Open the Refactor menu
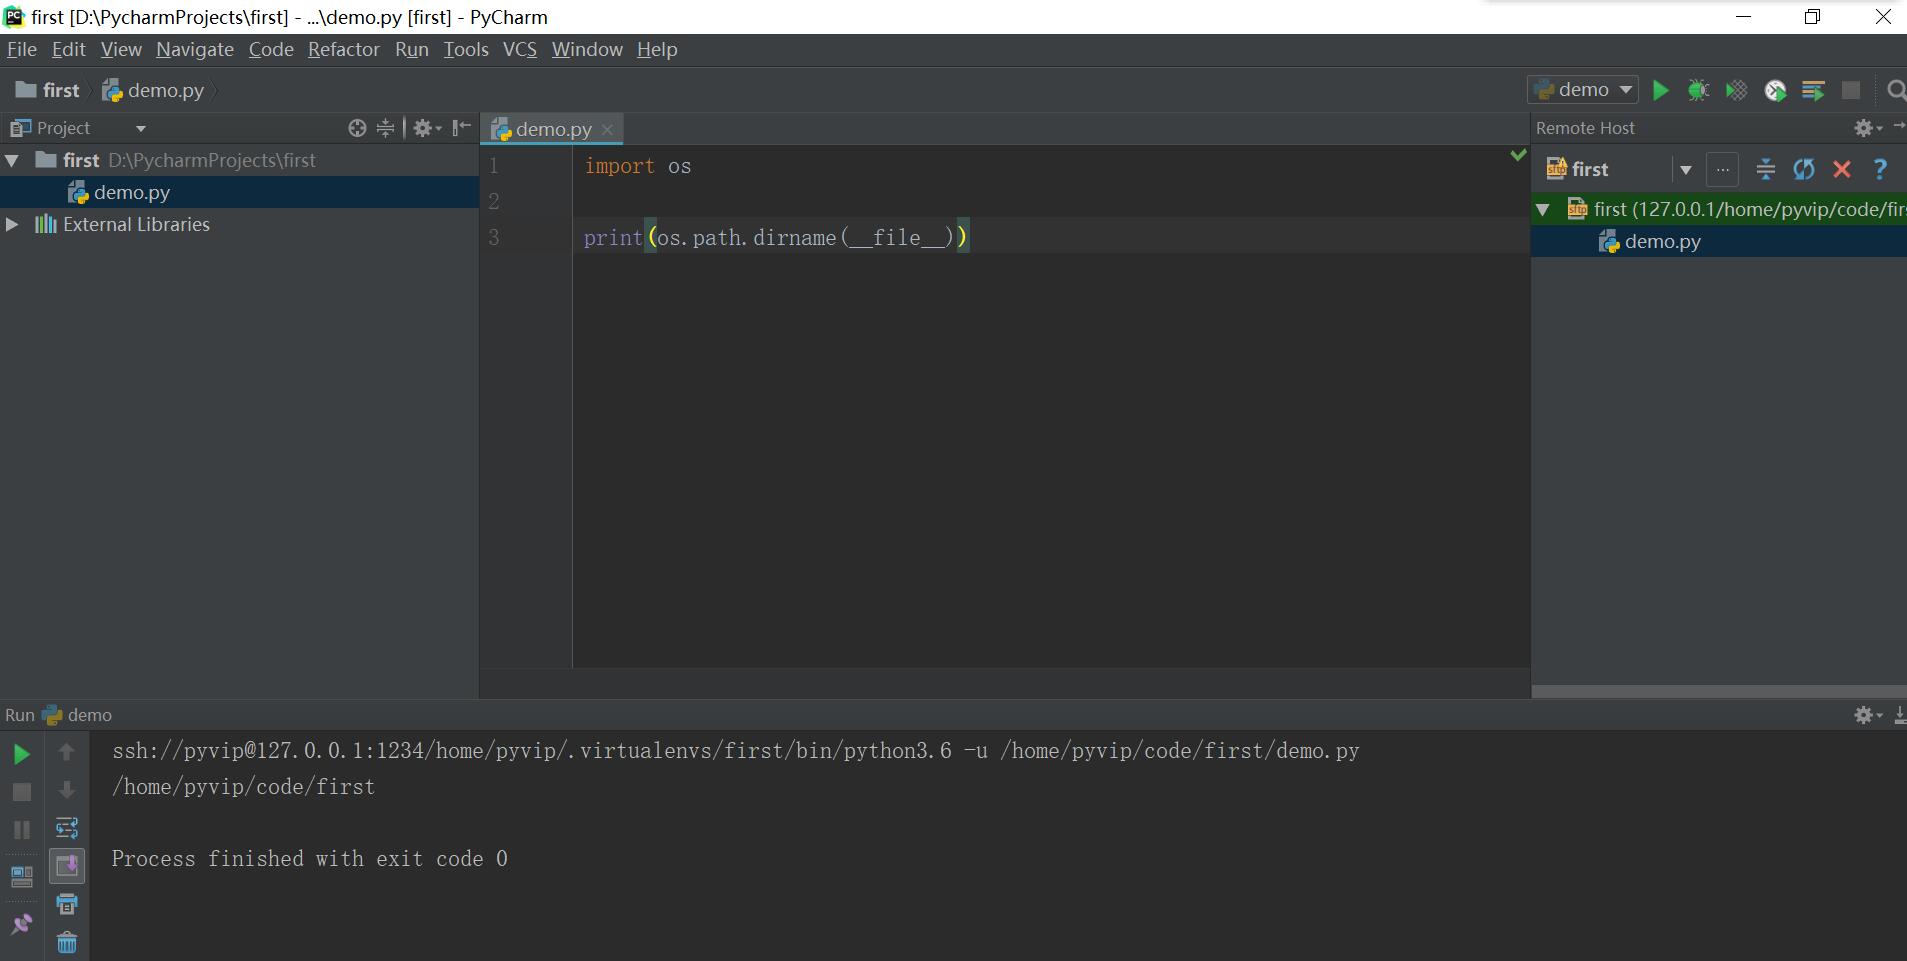Viewport: 1907px width, 961px height. coord(343,49)
